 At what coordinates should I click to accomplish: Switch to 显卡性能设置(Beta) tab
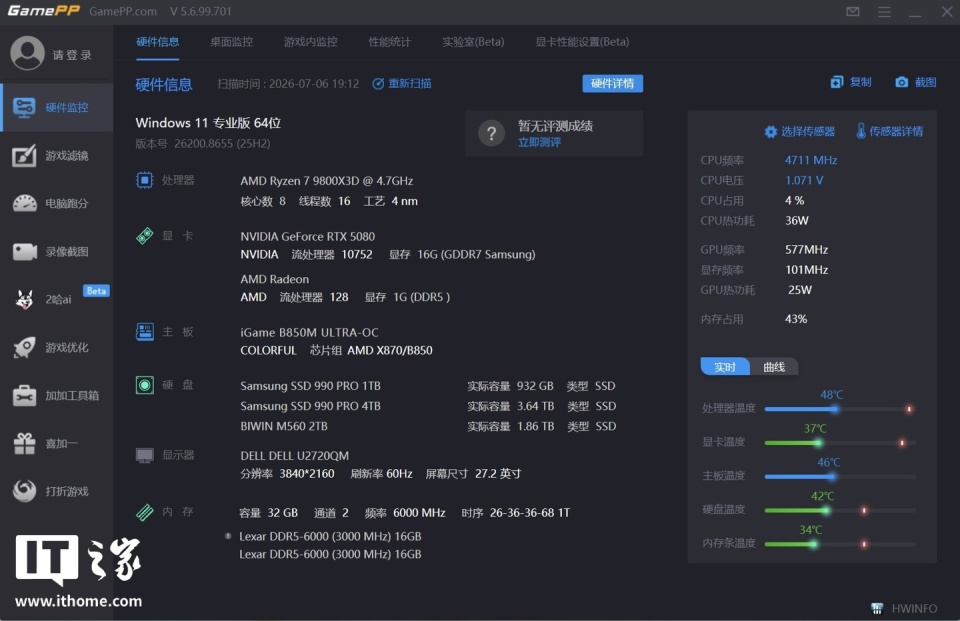[x=582, y=42]
